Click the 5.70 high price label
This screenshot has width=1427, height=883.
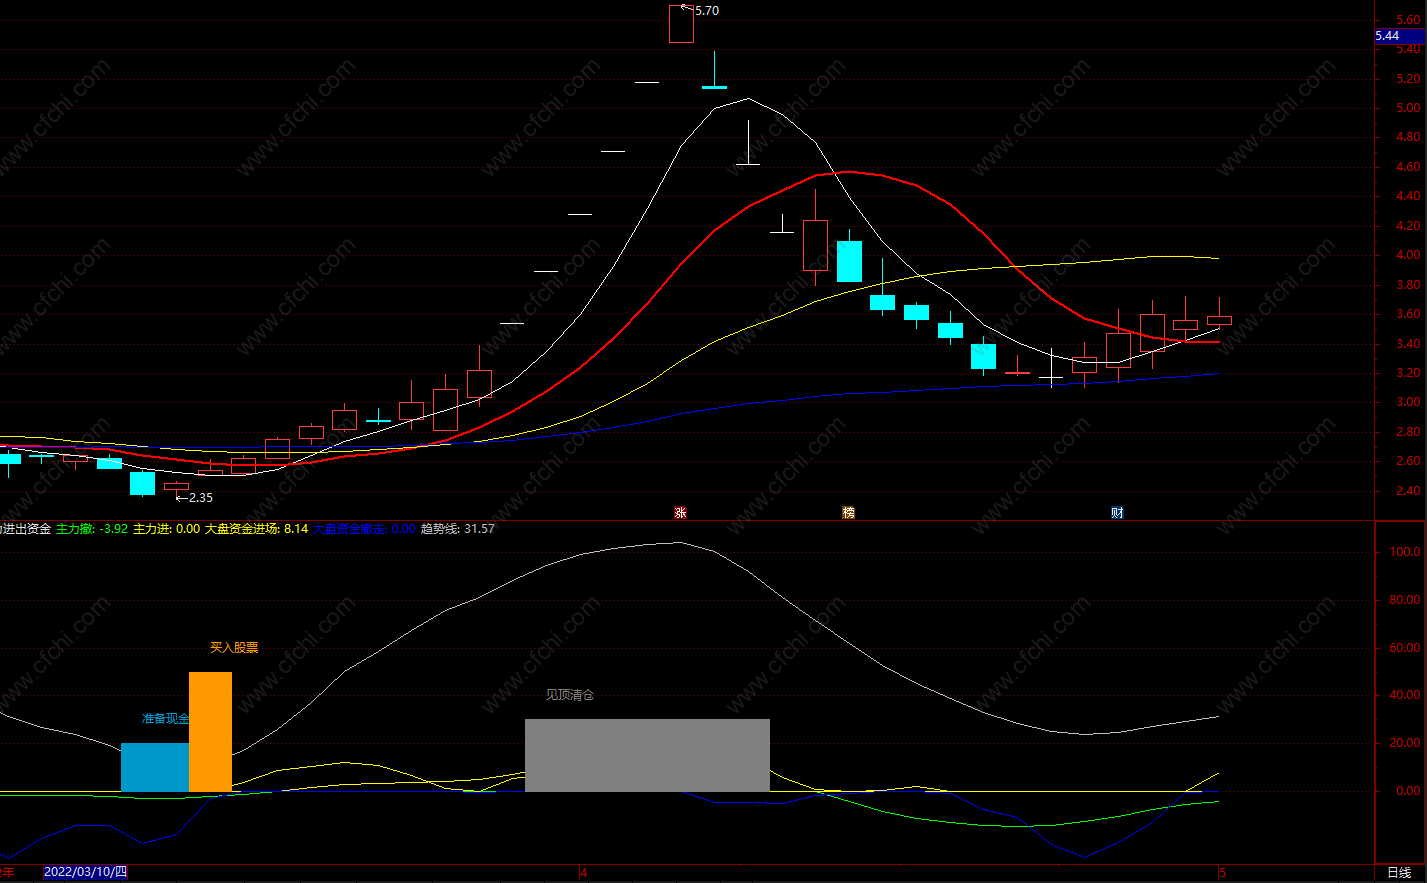pos(706,11)
